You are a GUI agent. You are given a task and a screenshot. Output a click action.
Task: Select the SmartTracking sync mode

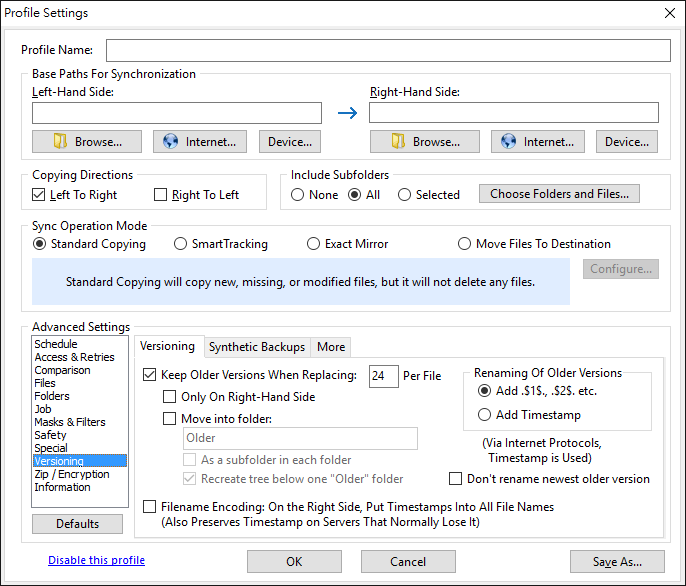pyautogui.click(x=181, y=244)
